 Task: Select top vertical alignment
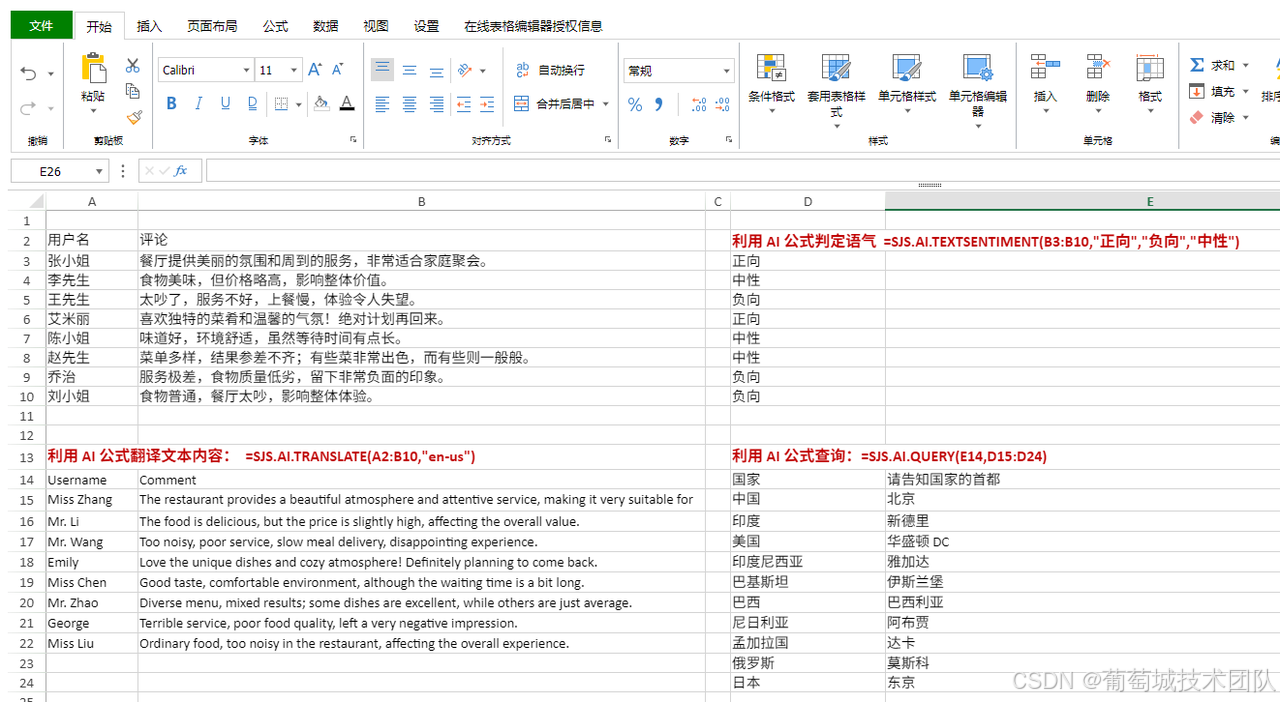click(x=382, y=70)
